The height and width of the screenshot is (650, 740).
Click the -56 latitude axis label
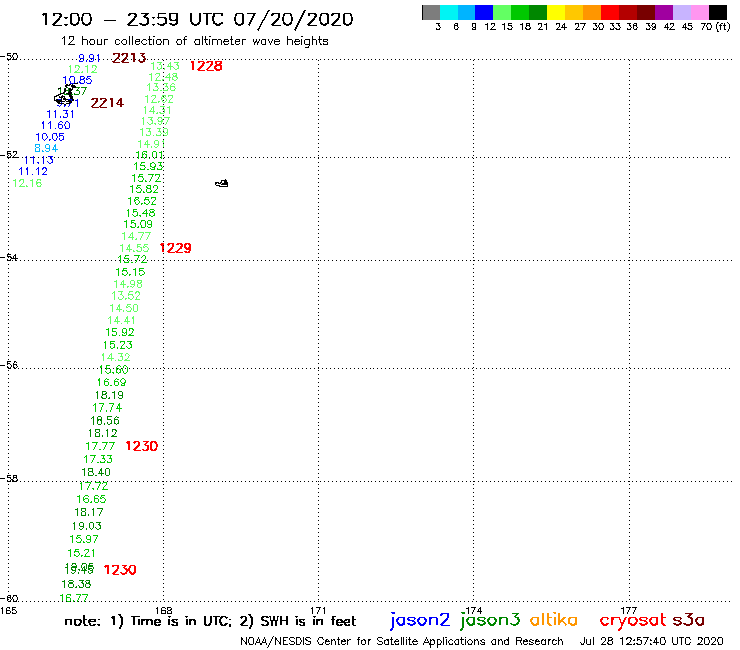pyautogui.click(x=9, y=365)
